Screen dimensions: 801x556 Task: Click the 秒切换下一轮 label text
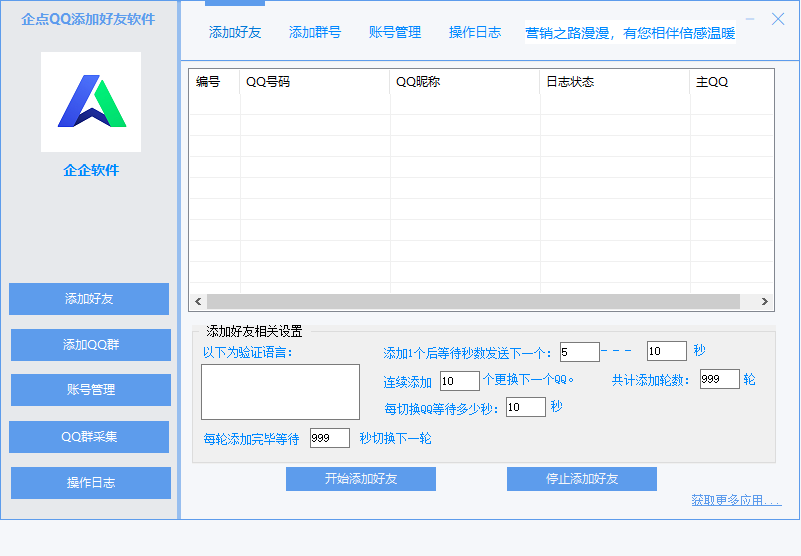click(x=395, y=438)
